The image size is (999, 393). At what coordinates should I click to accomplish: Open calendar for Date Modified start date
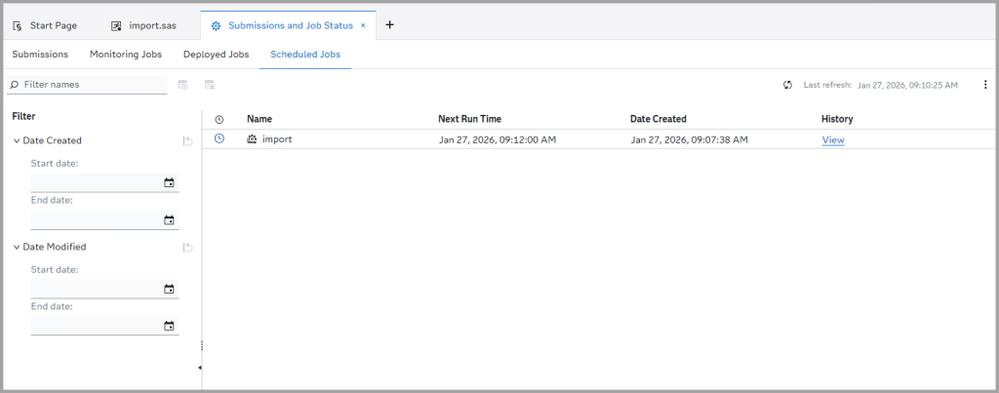pos(169,289)
